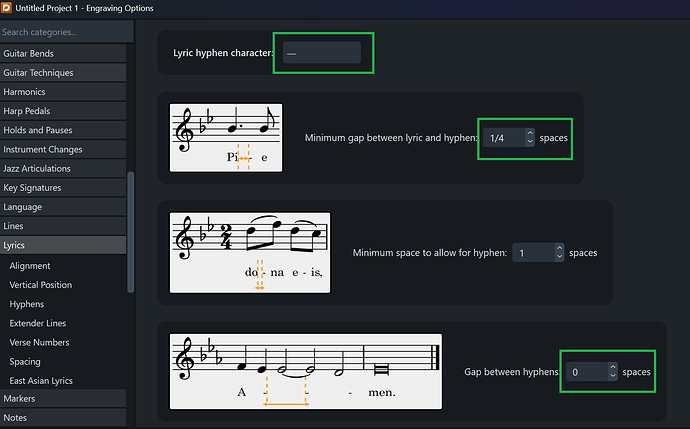Image resolution: width=690 pixels, height=429 pixels.
Task: Increase minimum gap between lyric and hyphen
Action: pyautogui.click(x=529, y=134)
